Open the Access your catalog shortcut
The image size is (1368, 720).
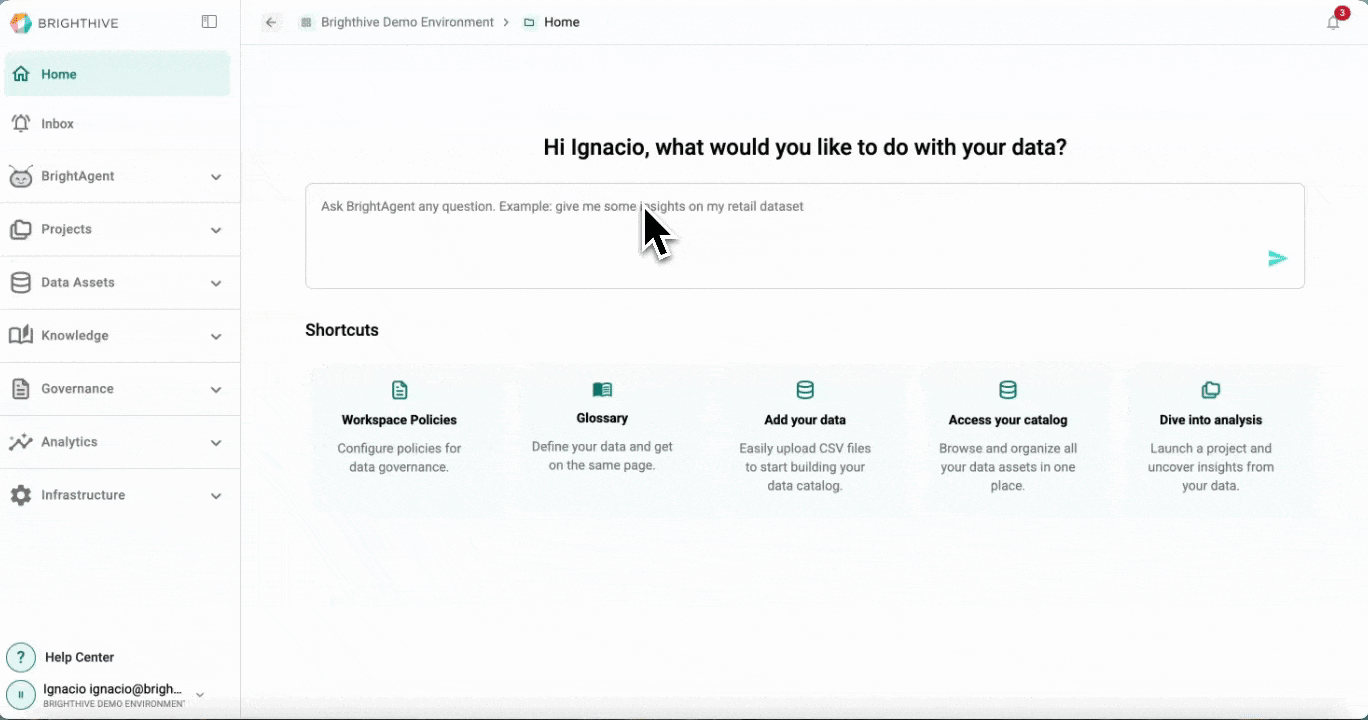[1008, 440]
